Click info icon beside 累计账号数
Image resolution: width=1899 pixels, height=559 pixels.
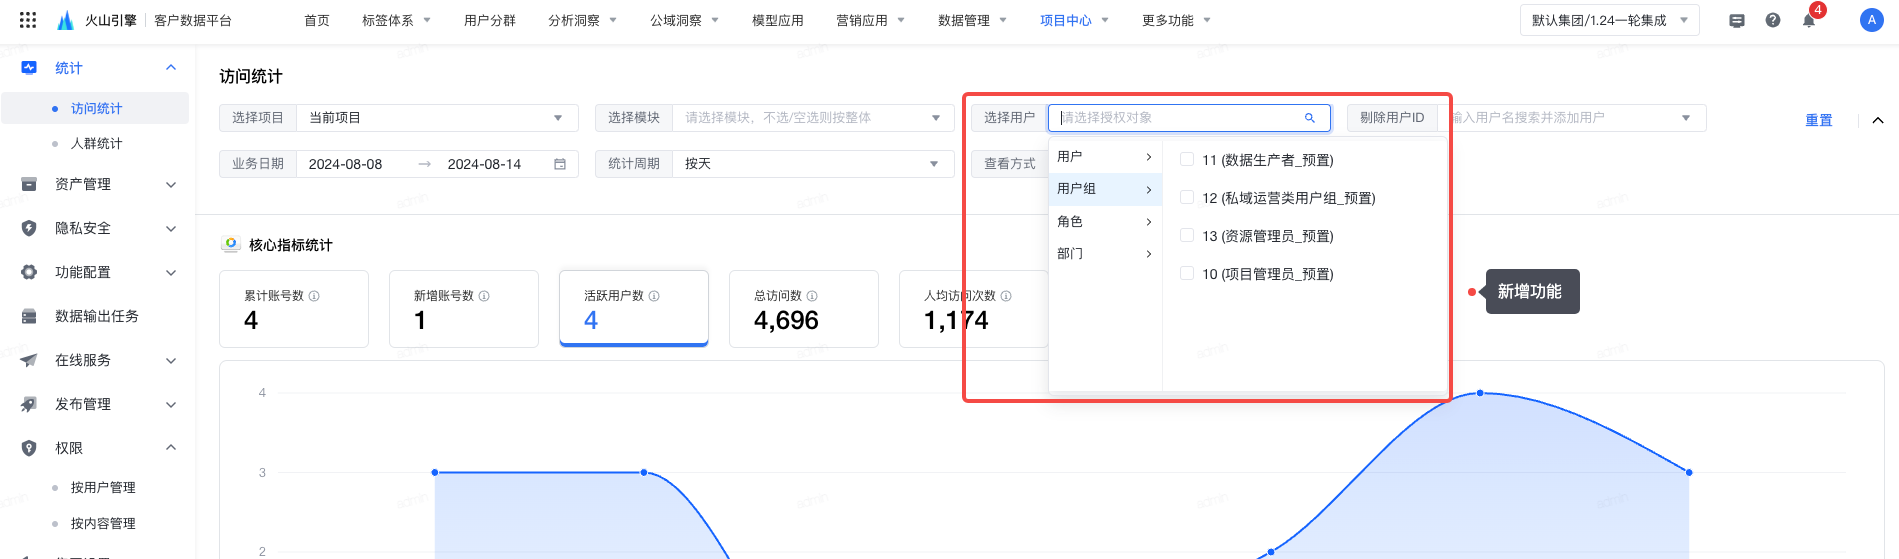tap(314, 296)
